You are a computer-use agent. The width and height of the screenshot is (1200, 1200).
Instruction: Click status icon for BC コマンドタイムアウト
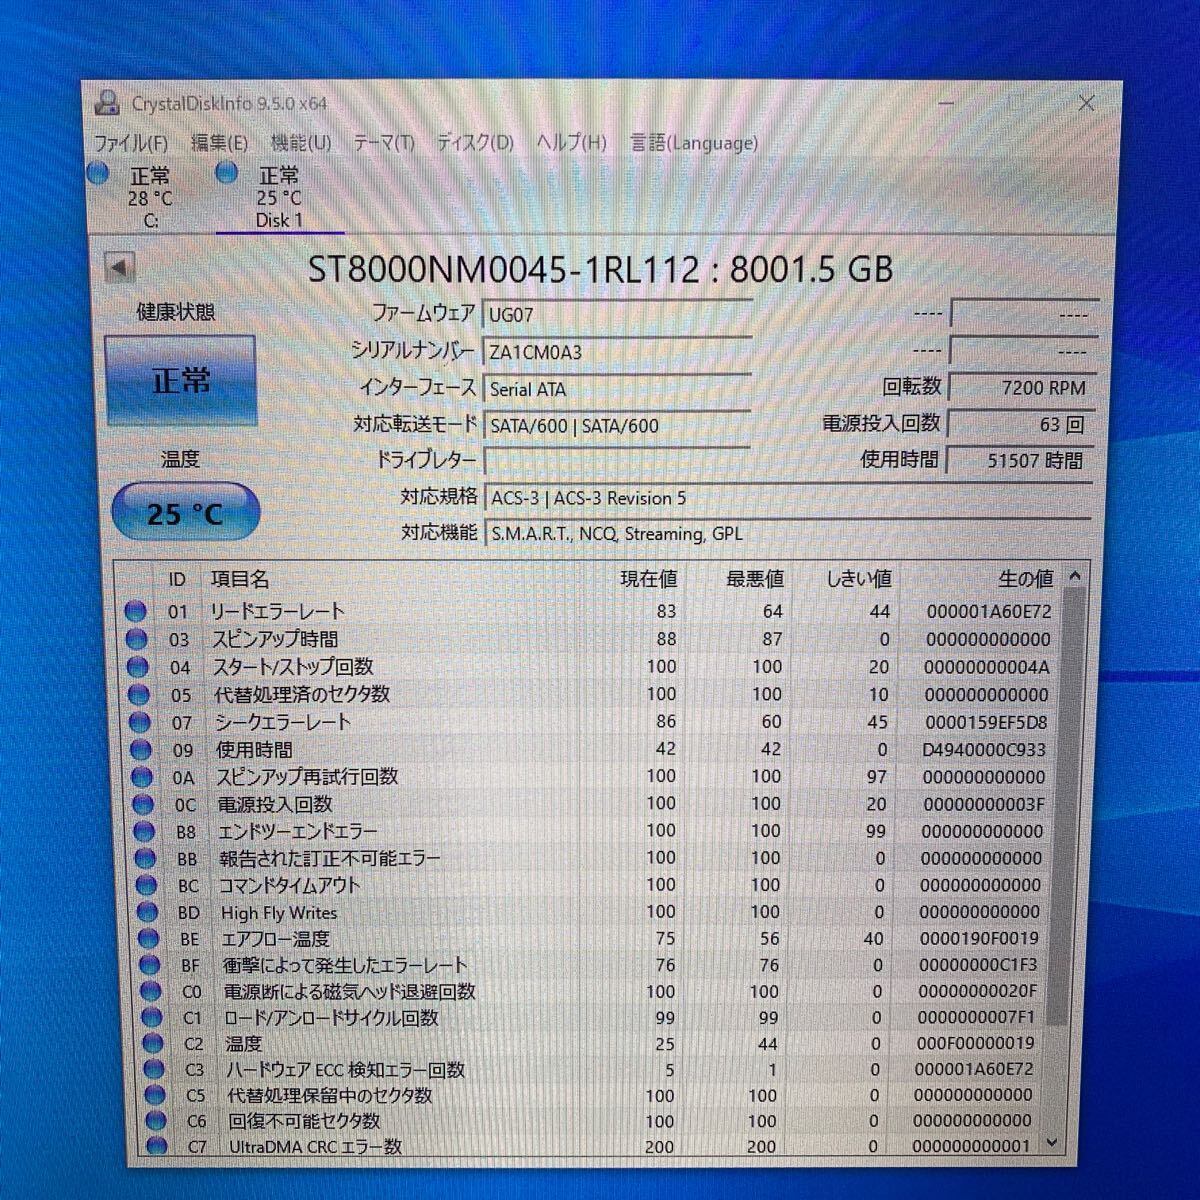point(146,885)
